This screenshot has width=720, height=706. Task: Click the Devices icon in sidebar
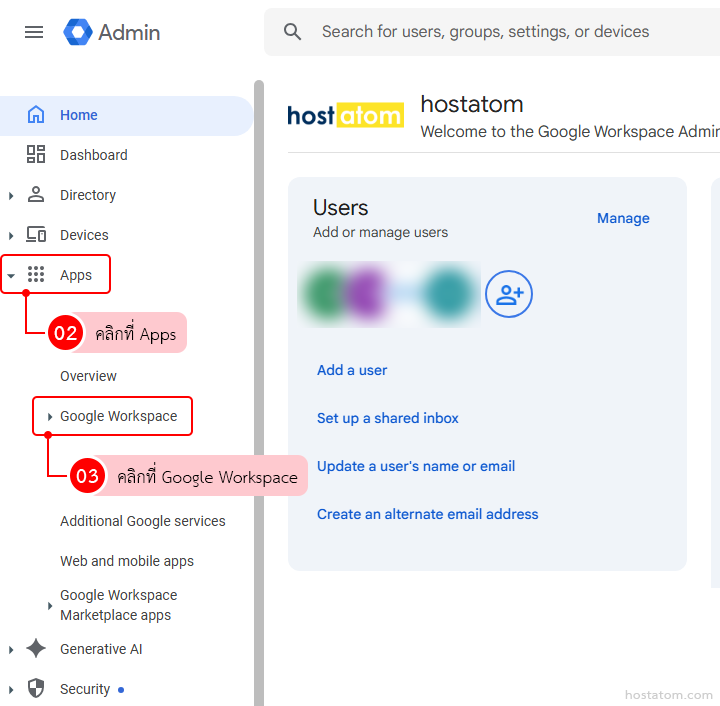36,235
